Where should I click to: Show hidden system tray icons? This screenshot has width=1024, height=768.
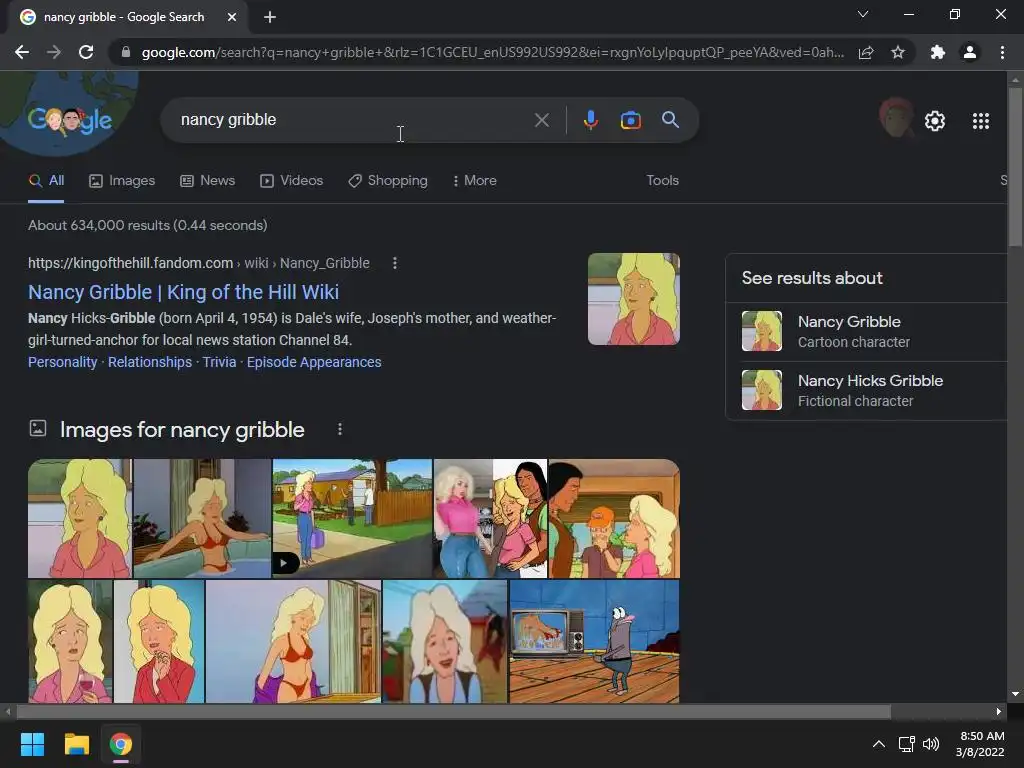point(879,744)
